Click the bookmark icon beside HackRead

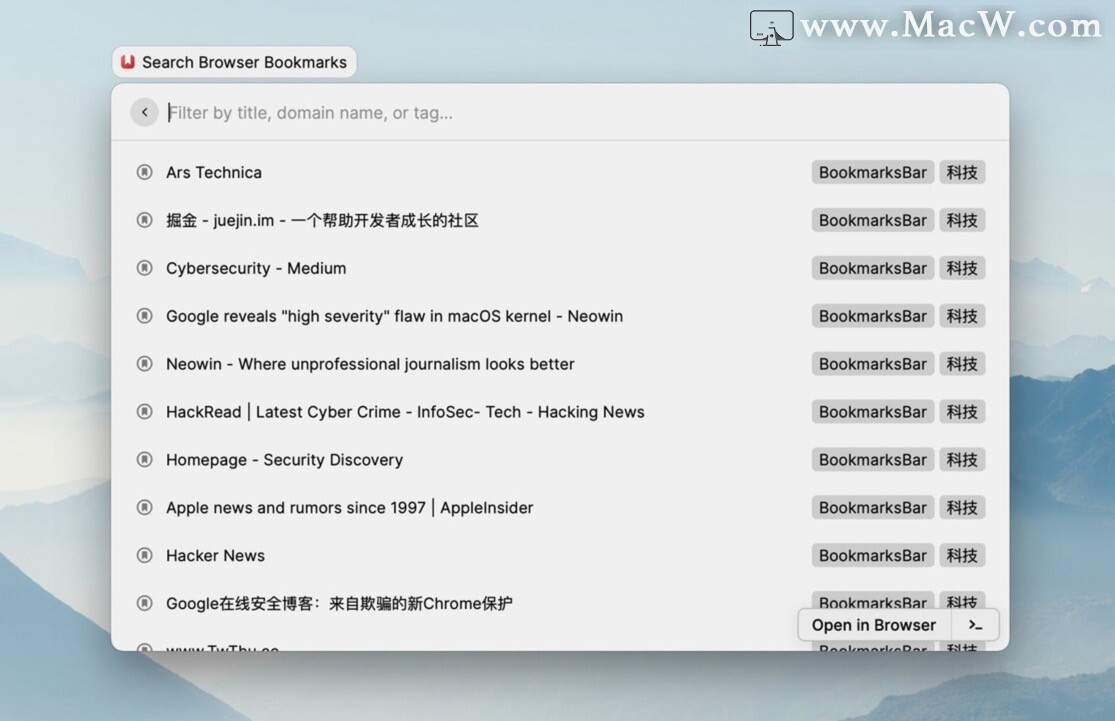click(x=144, y=412)
